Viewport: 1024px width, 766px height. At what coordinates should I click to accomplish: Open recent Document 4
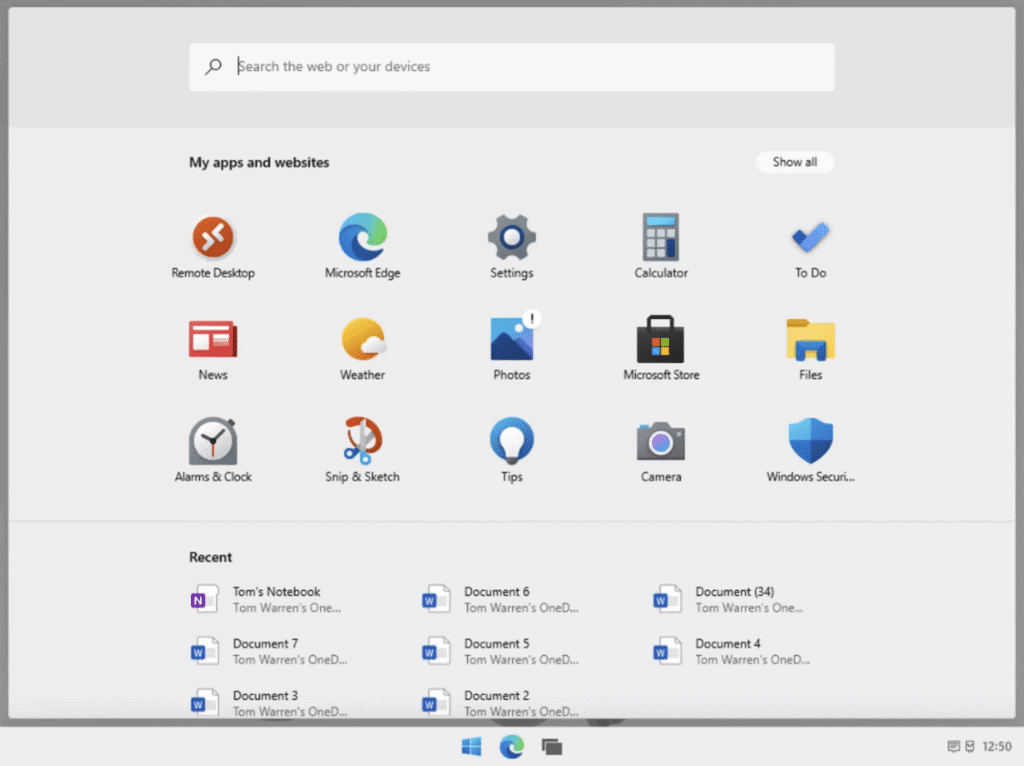[x=731, y=651]
